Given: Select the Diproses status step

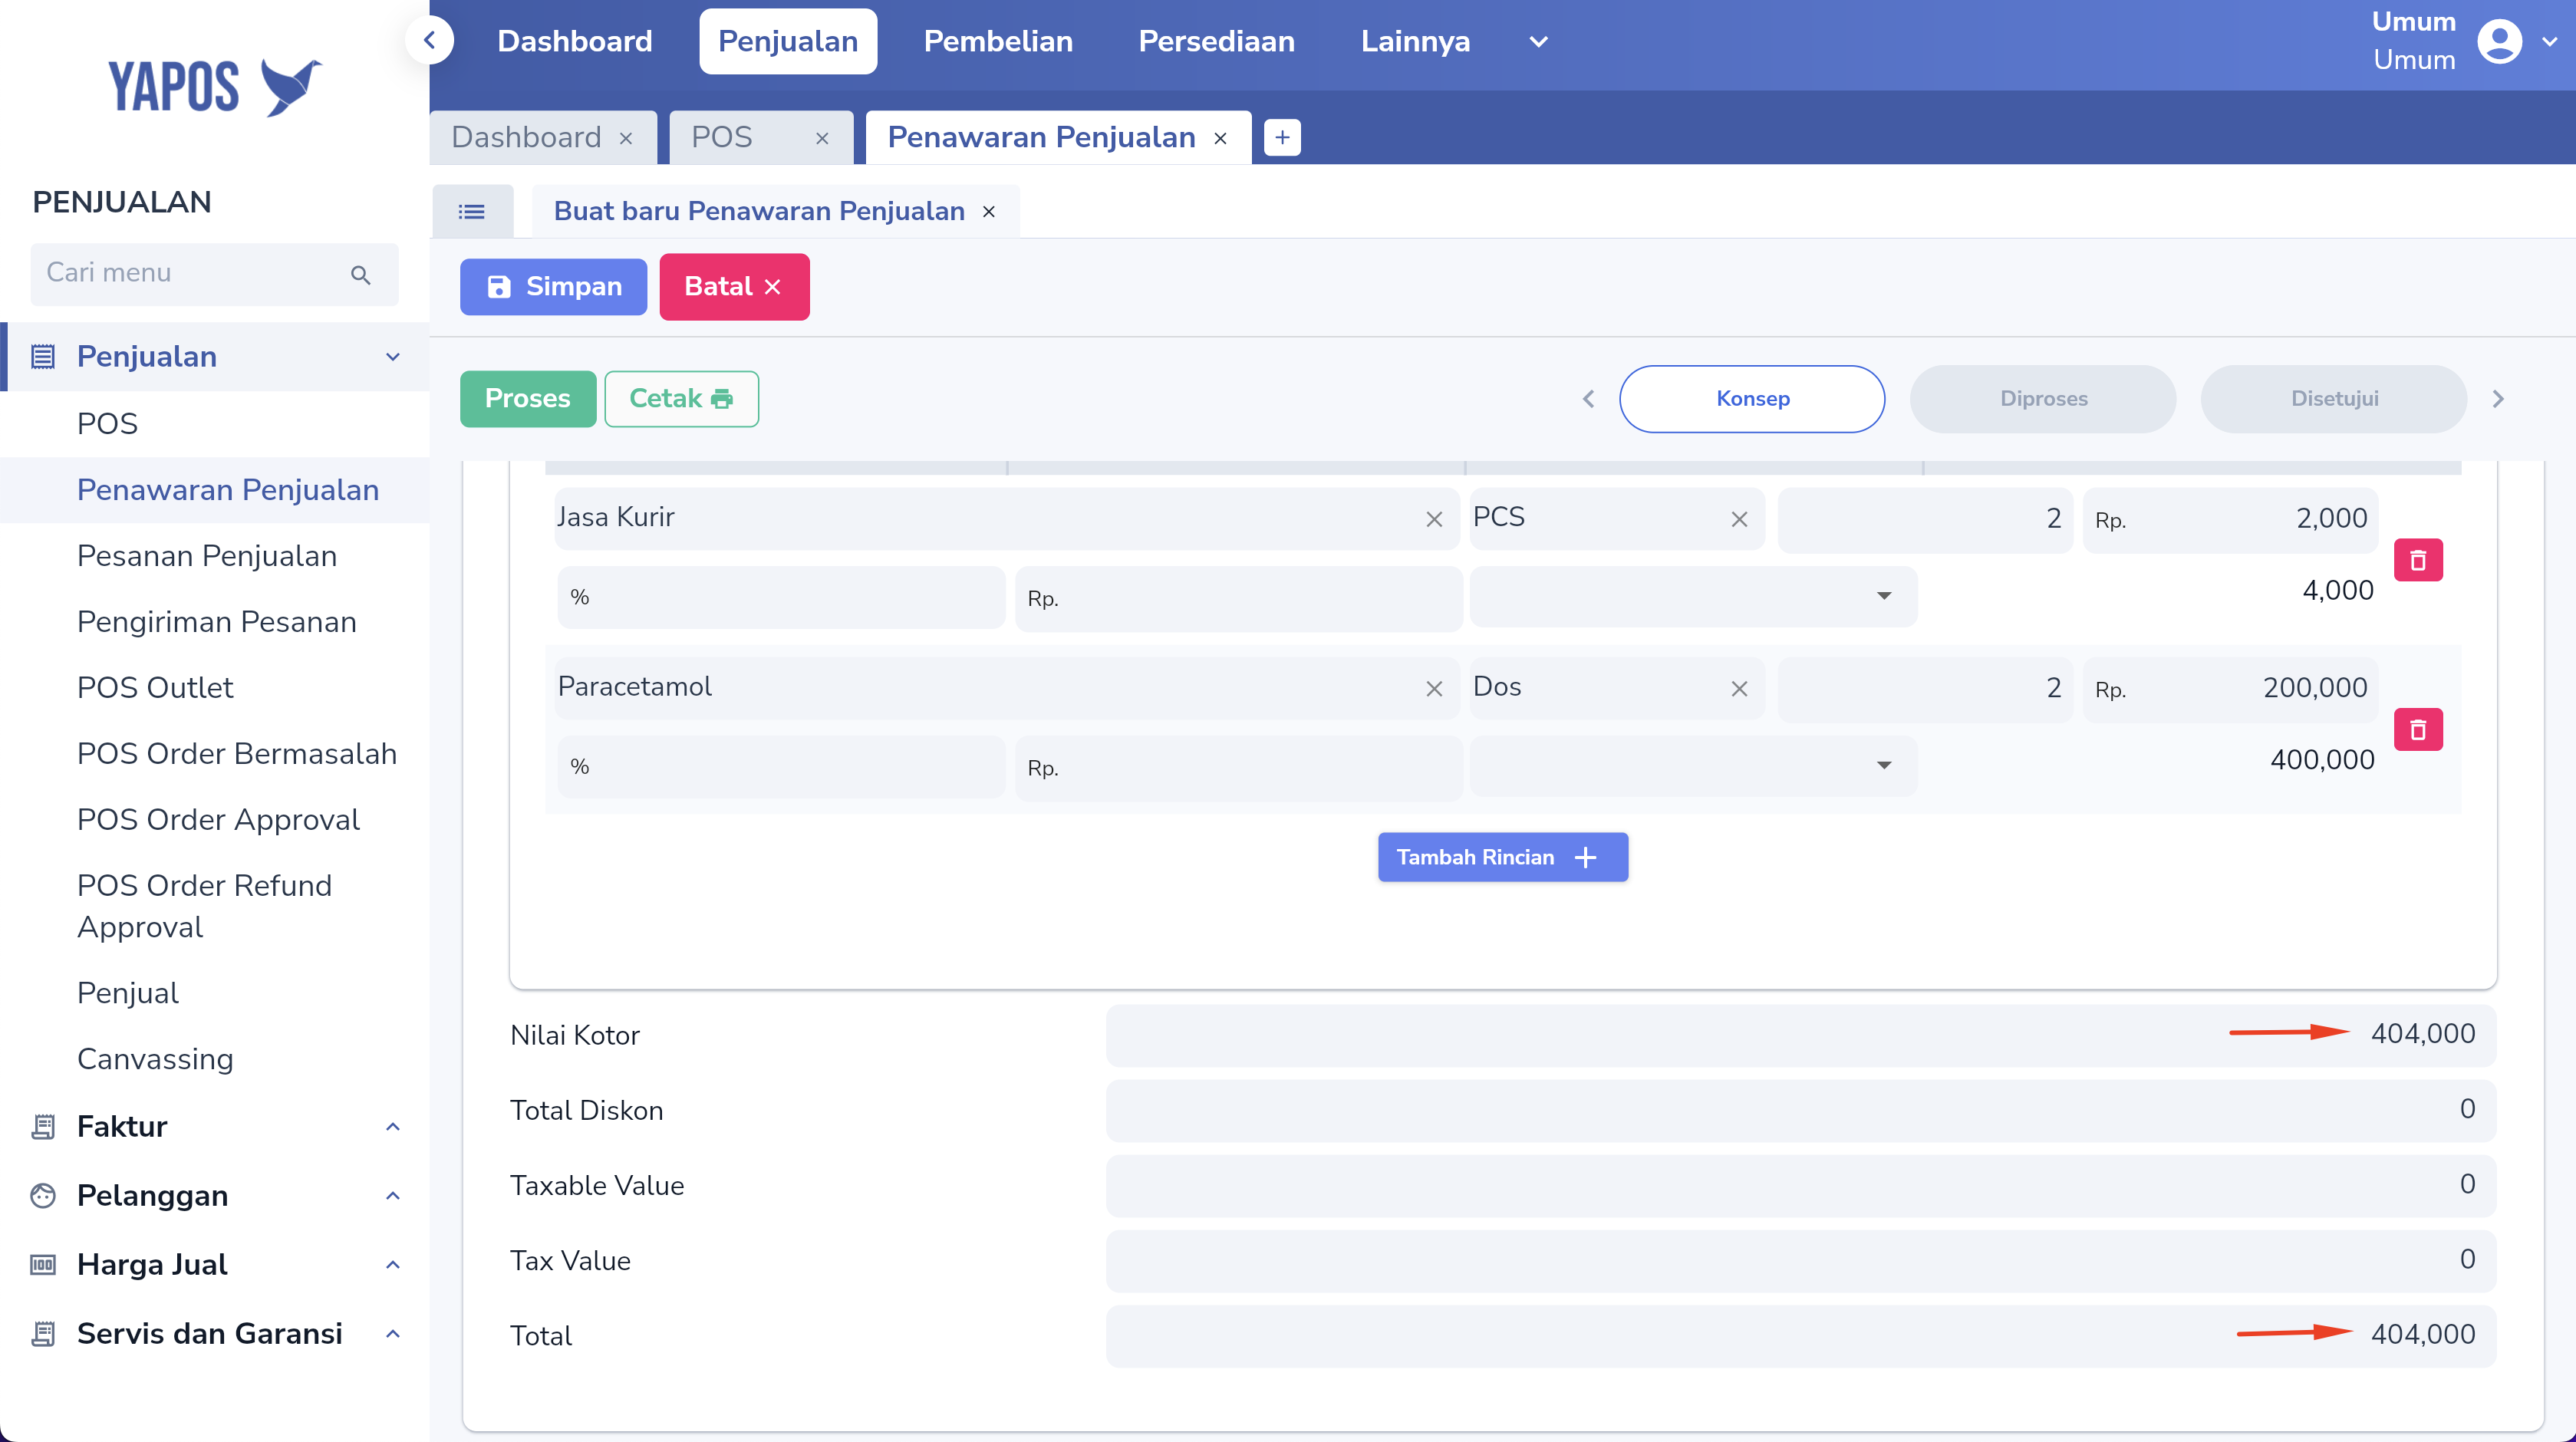Looking at the screenshot, I should coord(2043,399).
